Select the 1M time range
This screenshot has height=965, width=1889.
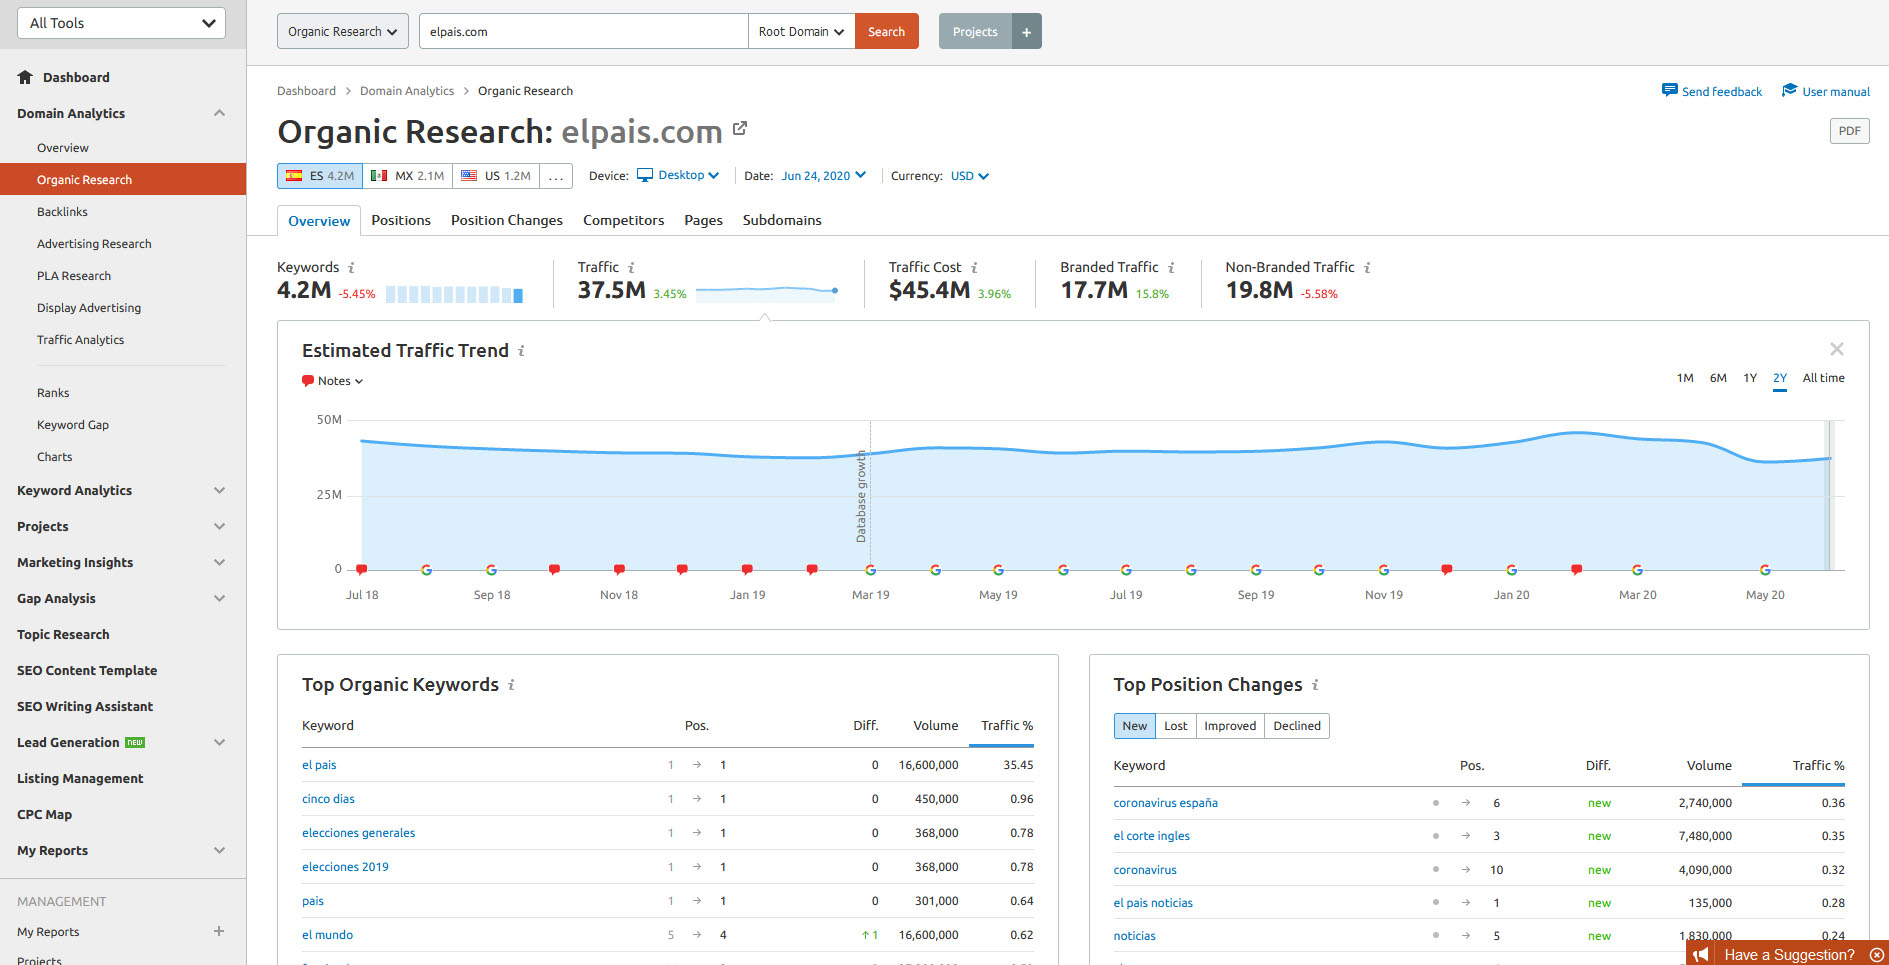point(1685,378)
